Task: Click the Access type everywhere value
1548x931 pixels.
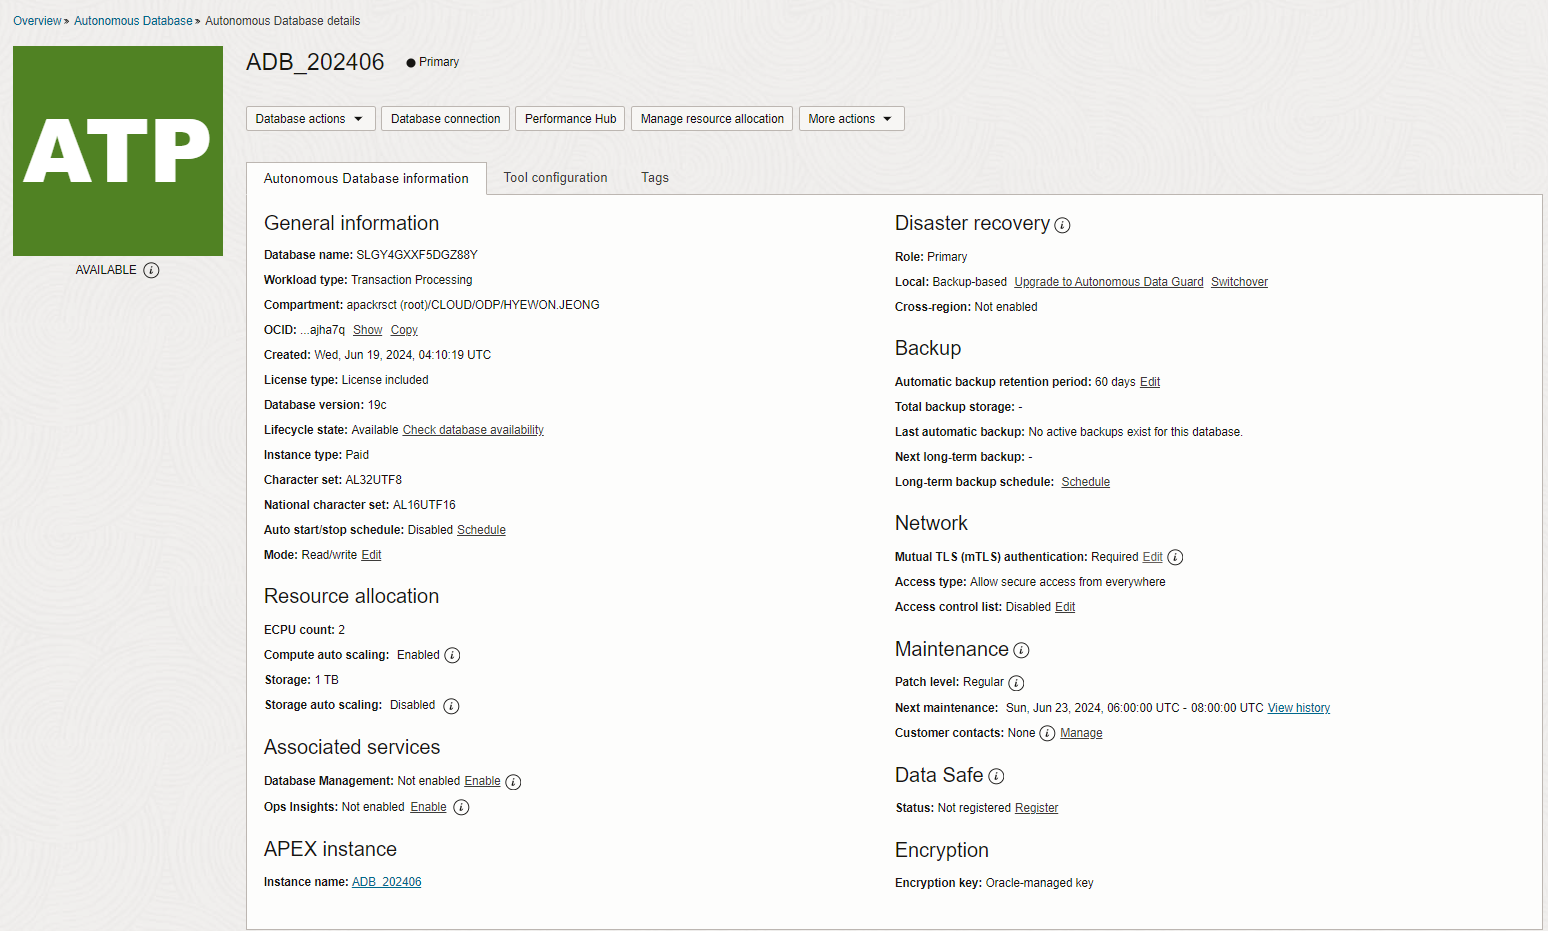Action: pyautogui.click(x=1068, y=582)
